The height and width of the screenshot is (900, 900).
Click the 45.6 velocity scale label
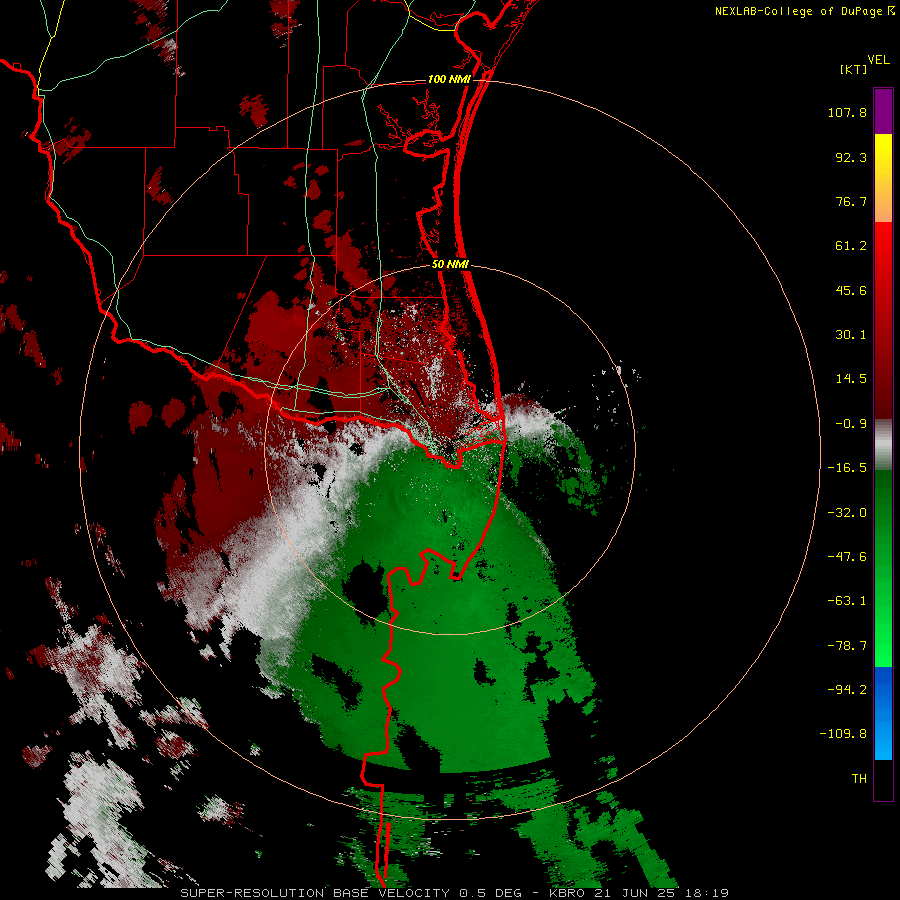click(851, 290)
